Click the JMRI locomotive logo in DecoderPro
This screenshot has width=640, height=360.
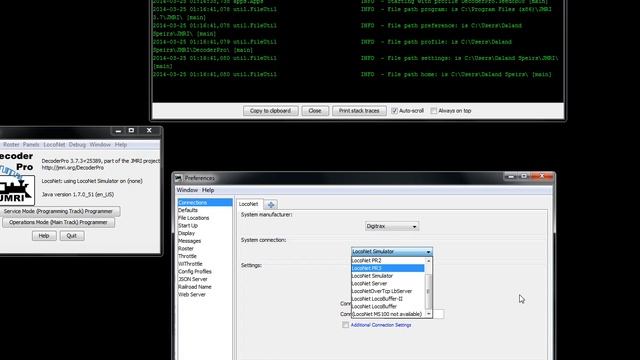coord(16,190)
